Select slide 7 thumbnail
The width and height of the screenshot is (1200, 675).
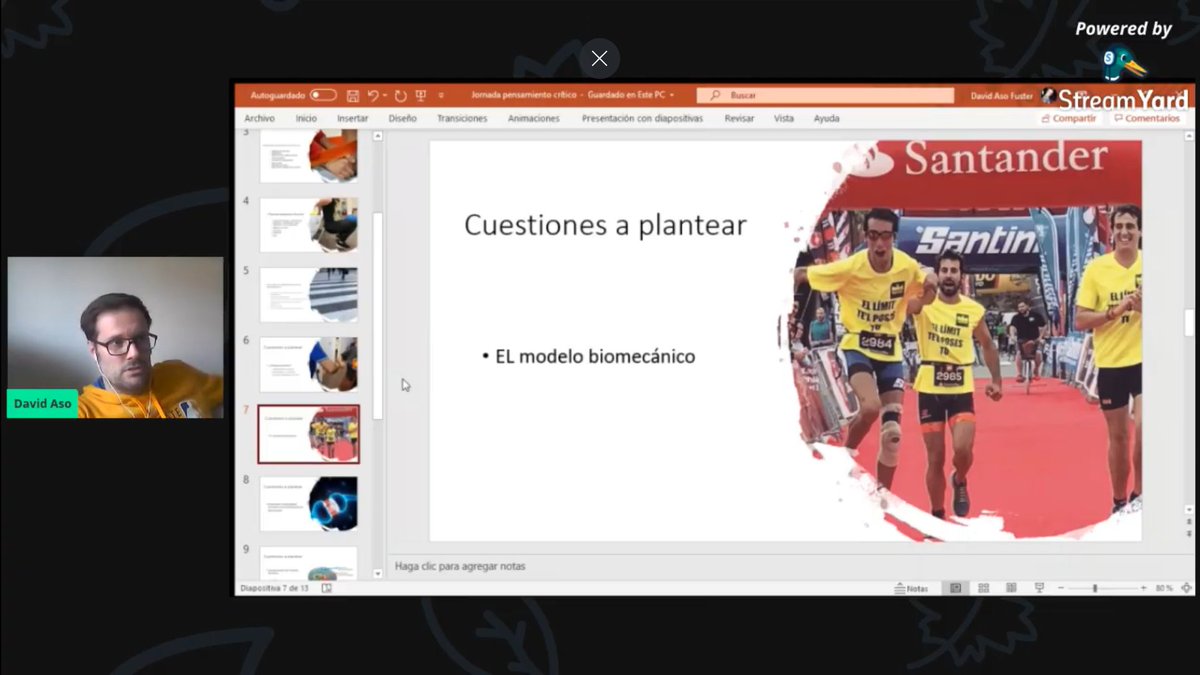[x=308, y=434]
